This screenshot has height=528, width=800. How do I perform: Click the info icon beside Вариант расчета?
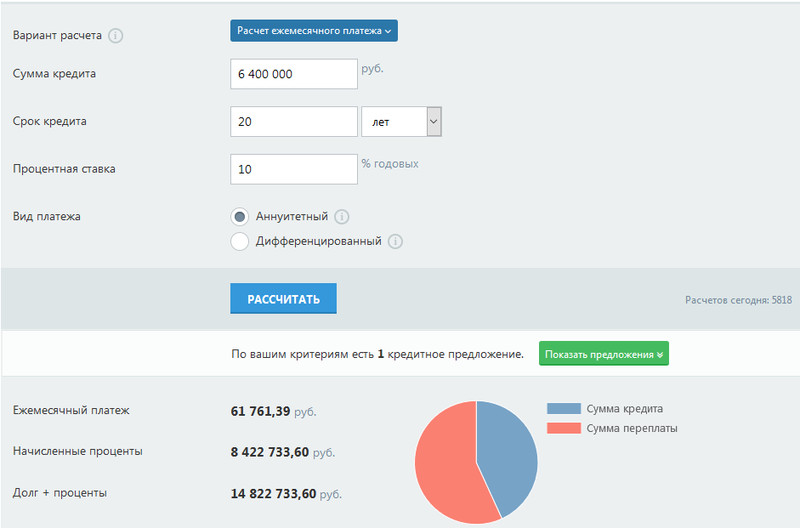(x=115, y=36)
